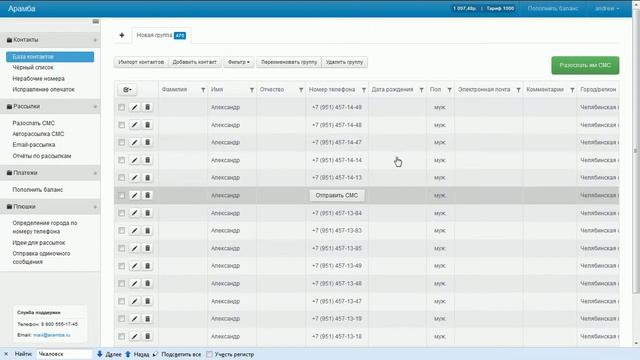640x360 pixels.
Task: Delete contact with phone +7 (951) 457-14-48
Action: point(147,125)
